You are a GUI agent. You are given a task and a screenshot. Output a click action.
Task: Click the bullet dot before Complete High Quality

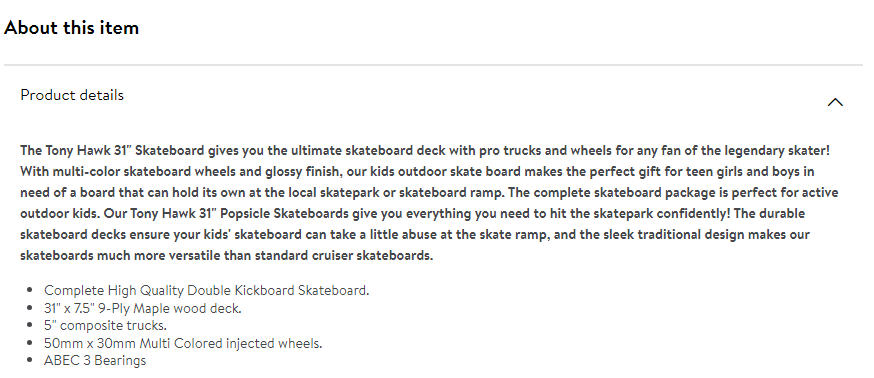coord(30,290)
